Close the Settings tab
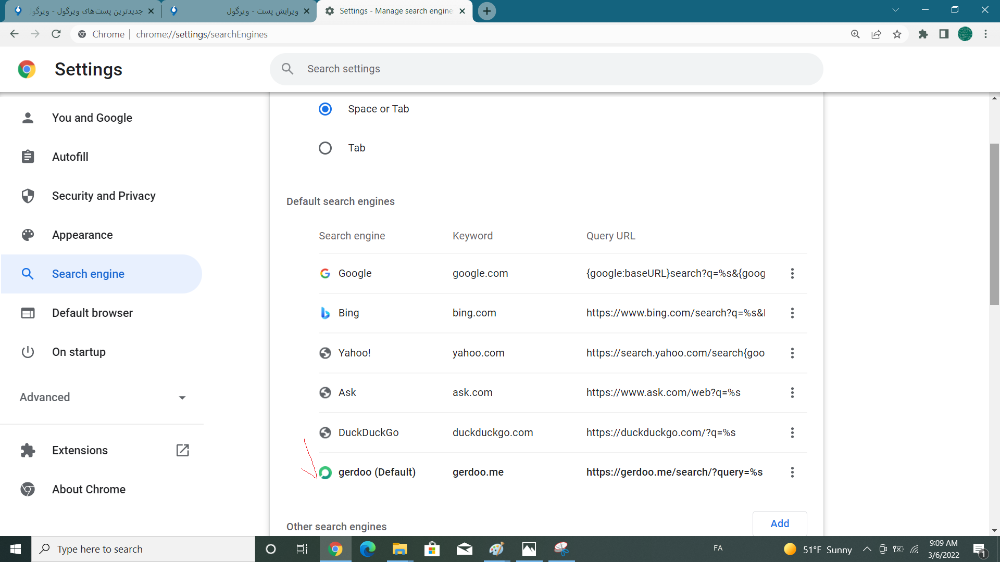Image resolution: width=1000 pixels, height=562 pixels. (462, 11)
